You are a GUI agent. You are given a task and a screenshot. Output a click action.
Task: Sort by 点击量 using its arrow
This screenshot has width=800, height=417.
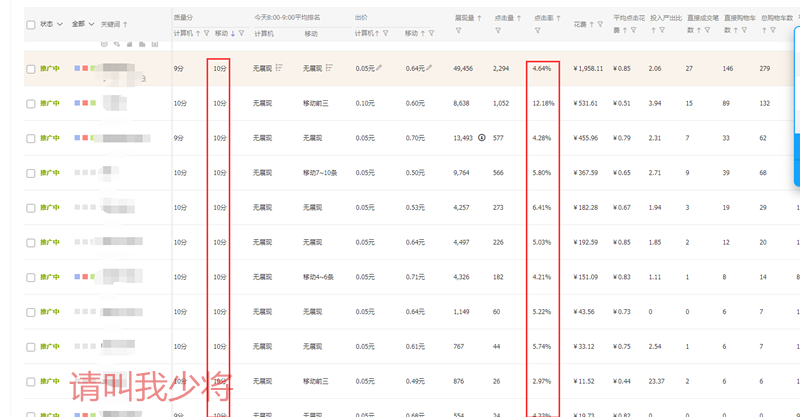(x=522, y=18)
